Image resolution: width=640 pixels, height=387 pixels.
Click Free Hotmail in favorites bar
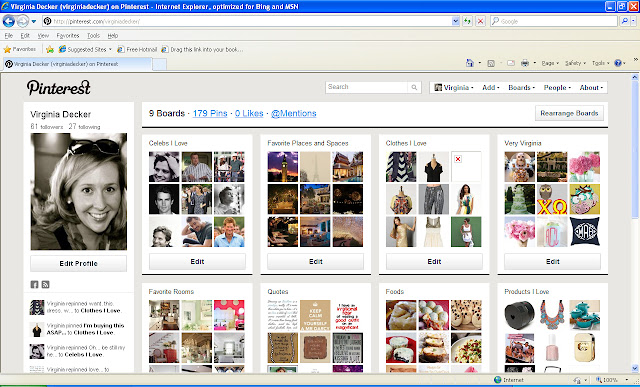coord(137,49)
